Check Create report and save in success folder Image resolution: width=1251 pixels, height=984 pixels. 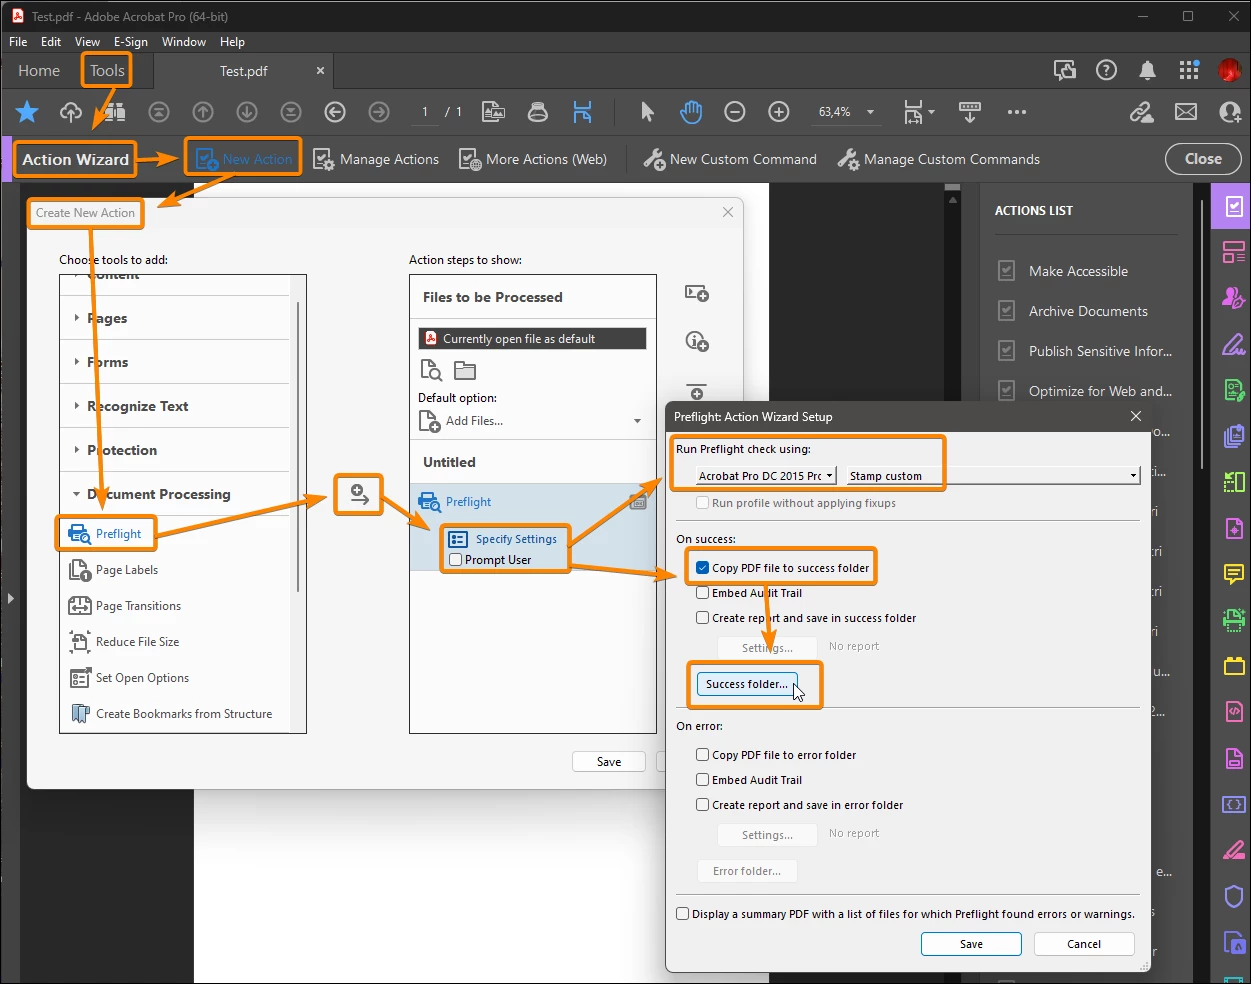(702, 618)
